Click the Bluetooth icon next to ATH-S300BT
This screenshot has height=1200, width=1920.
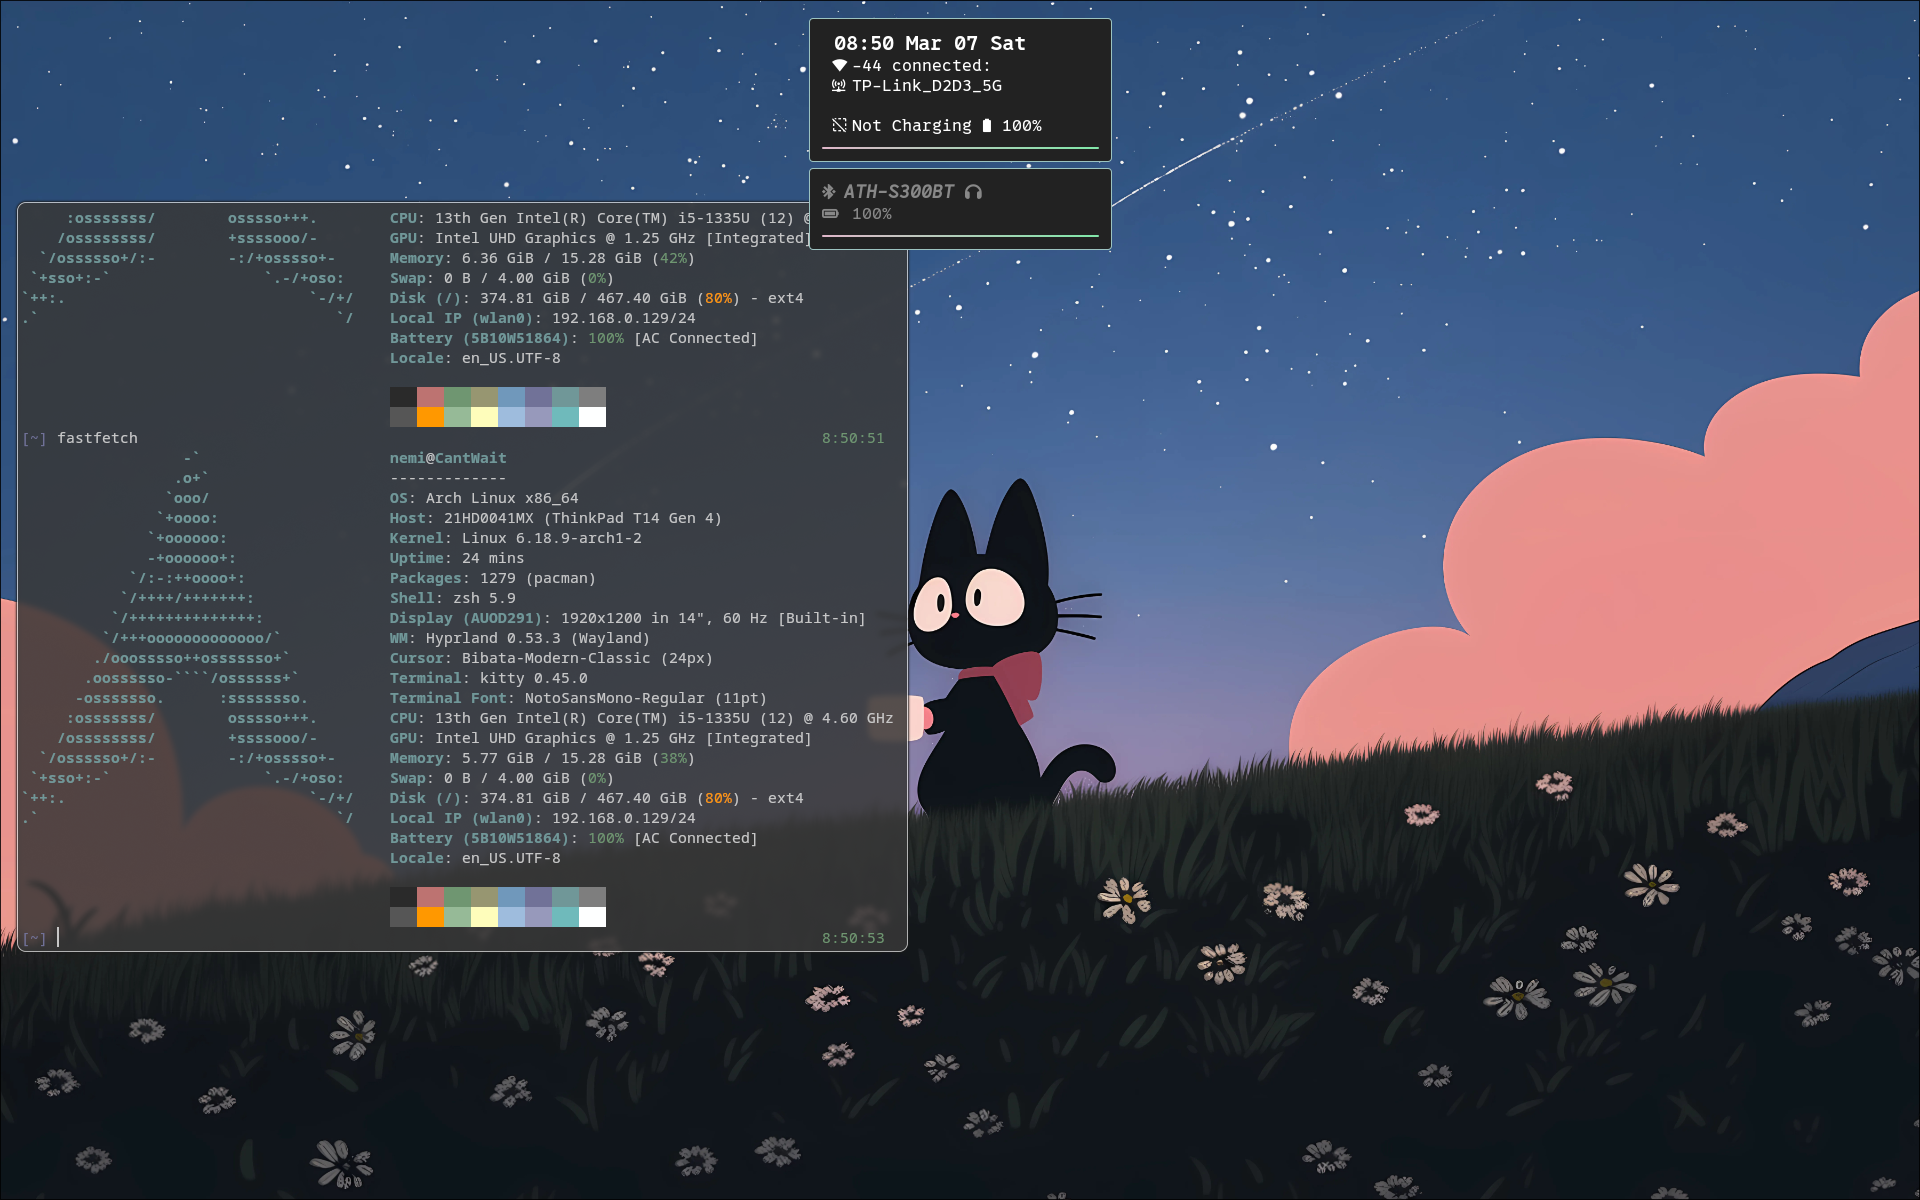(829, 191)
